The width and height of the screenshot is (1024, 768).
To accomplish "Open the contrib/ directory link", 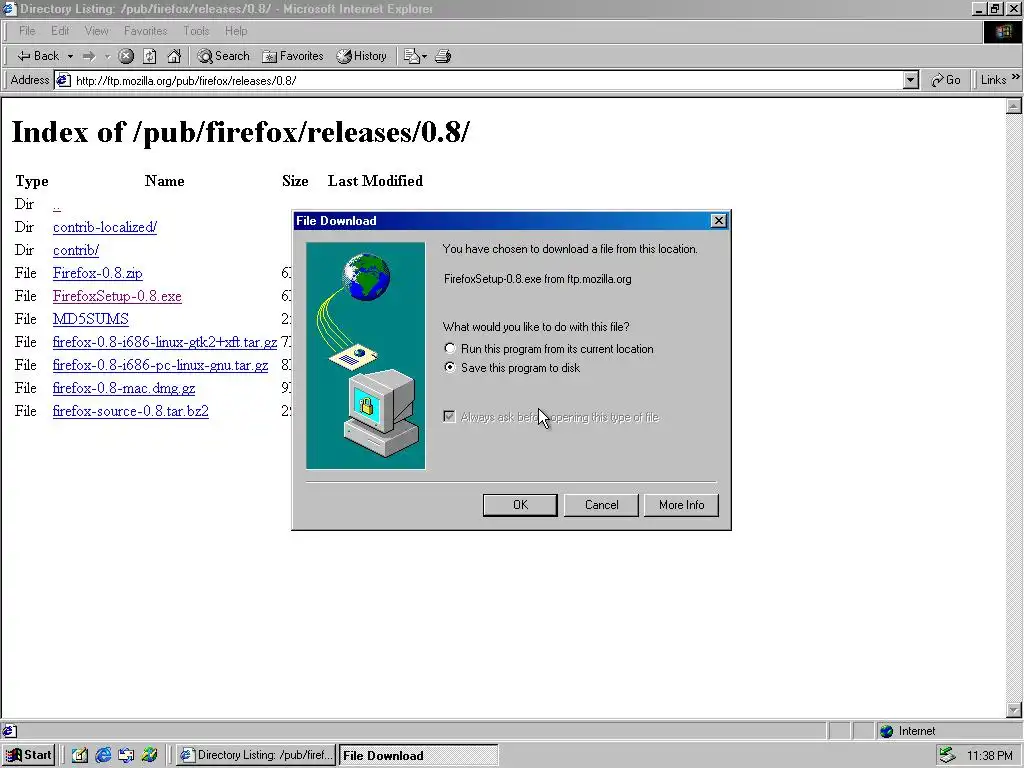I will (76, 250).
